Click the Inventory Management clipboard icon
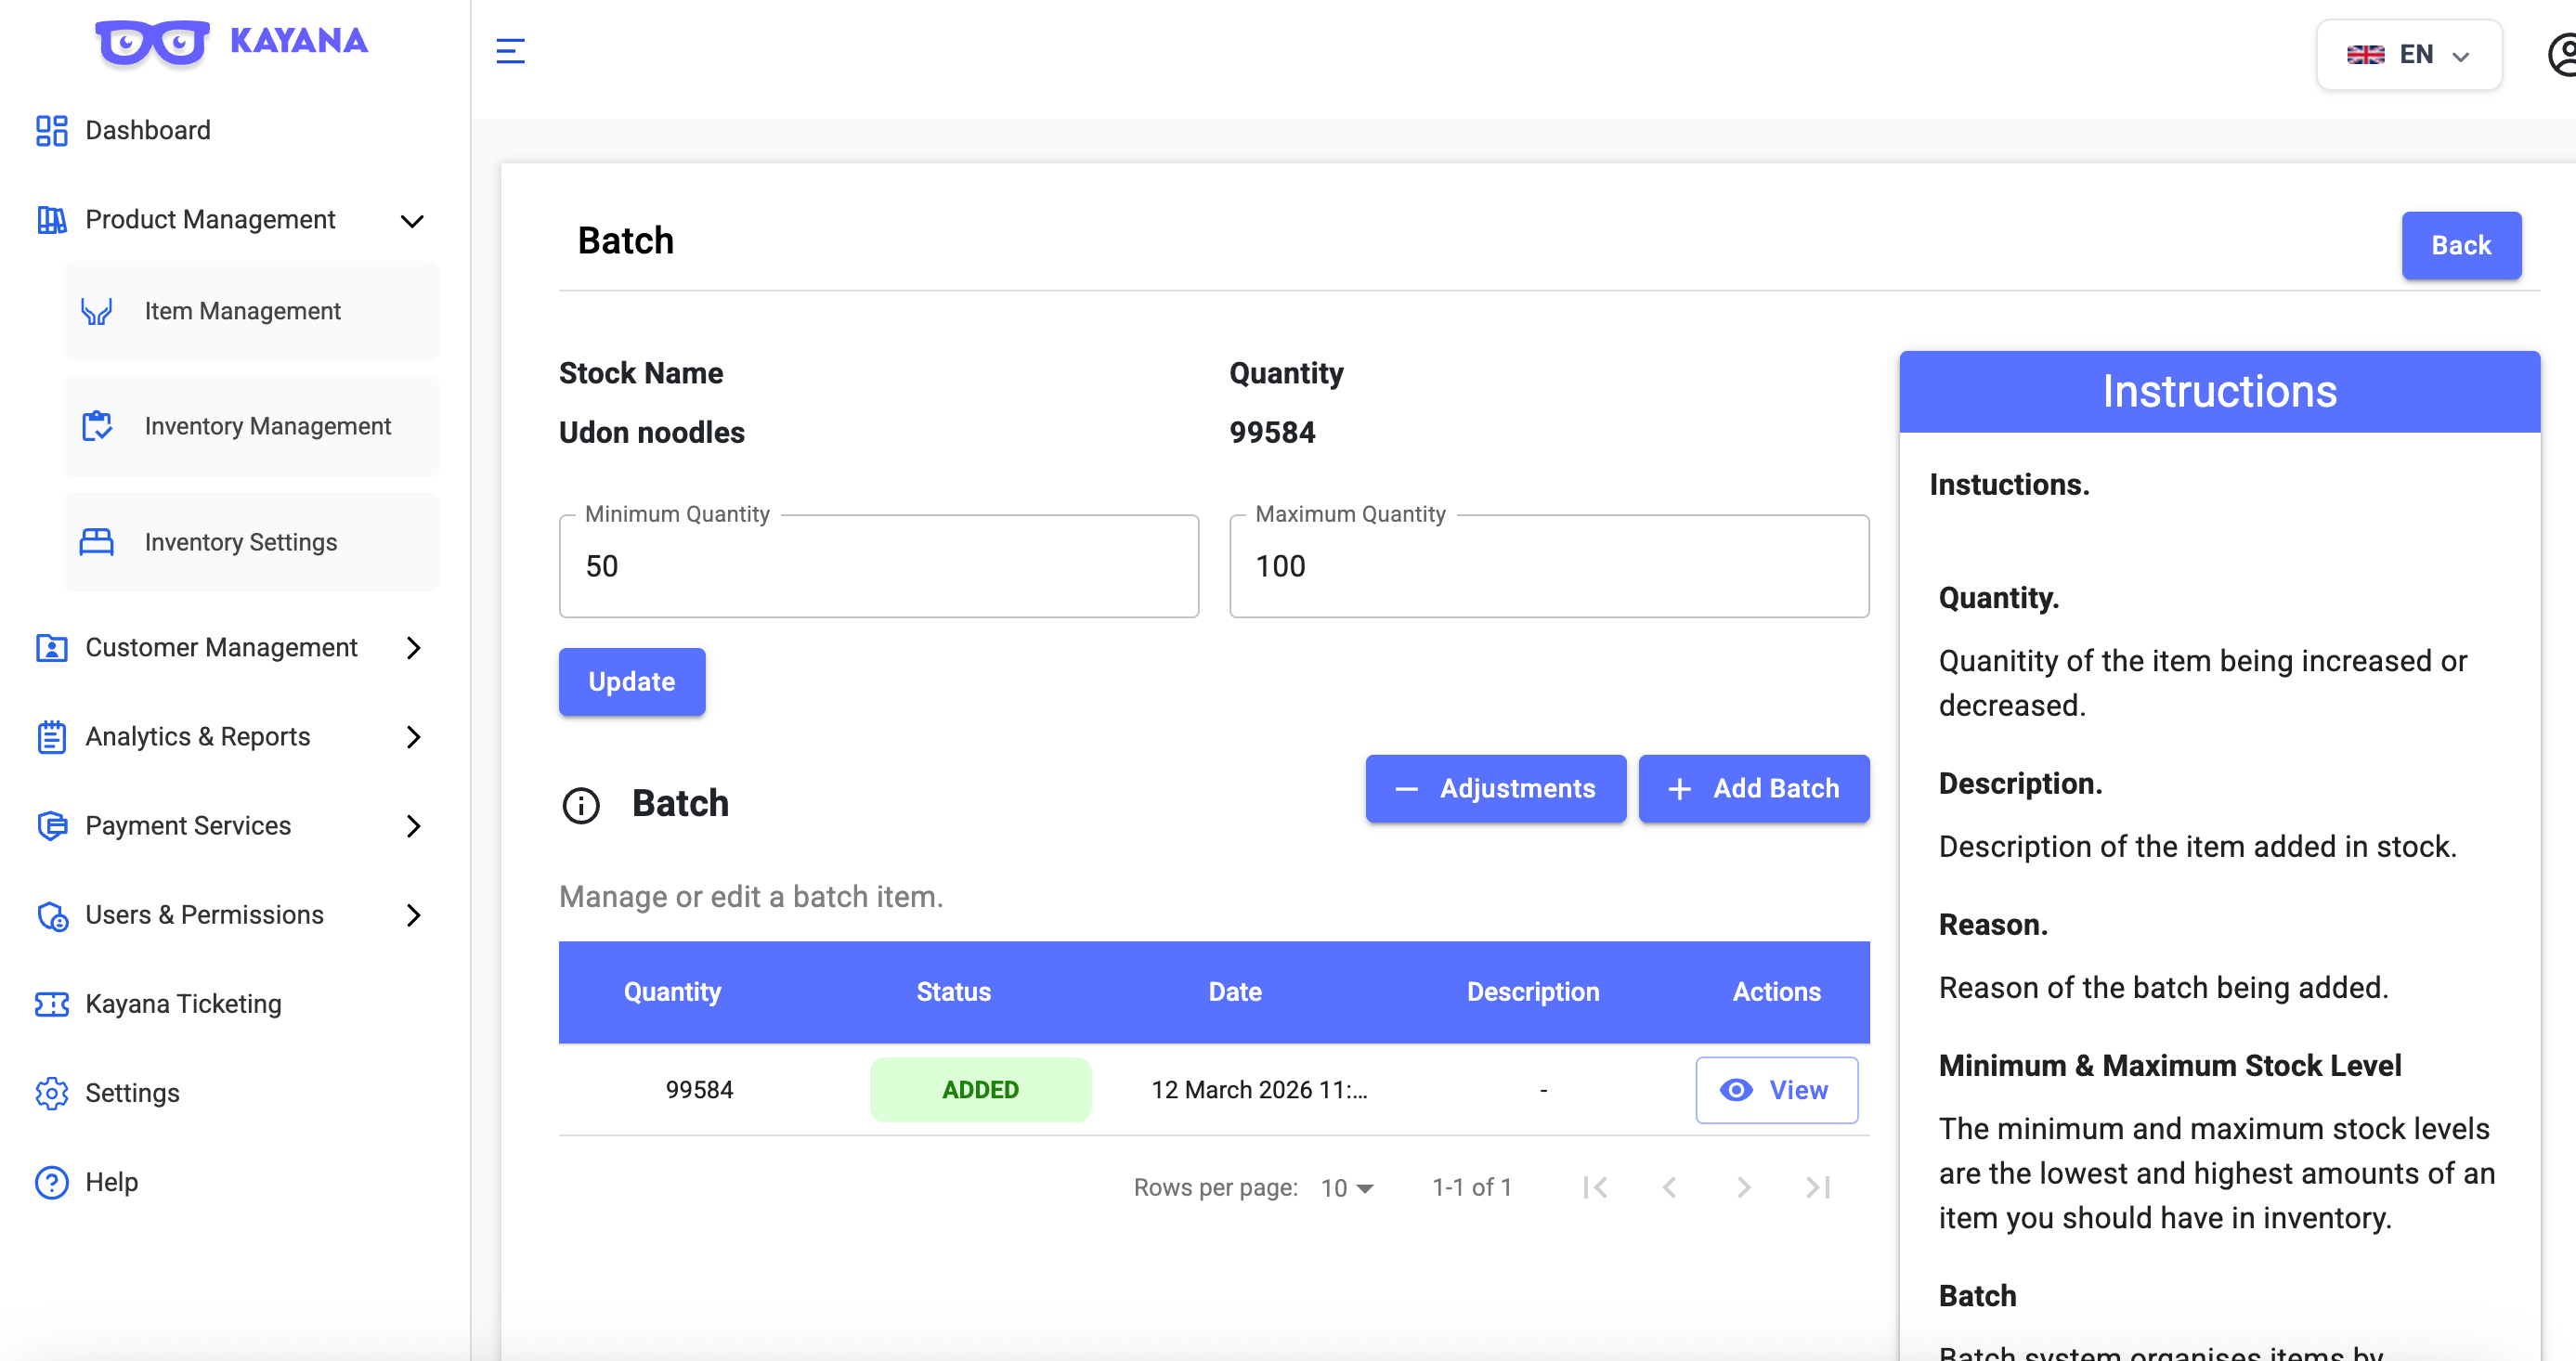2576x1361 pixels. [97, 426]
